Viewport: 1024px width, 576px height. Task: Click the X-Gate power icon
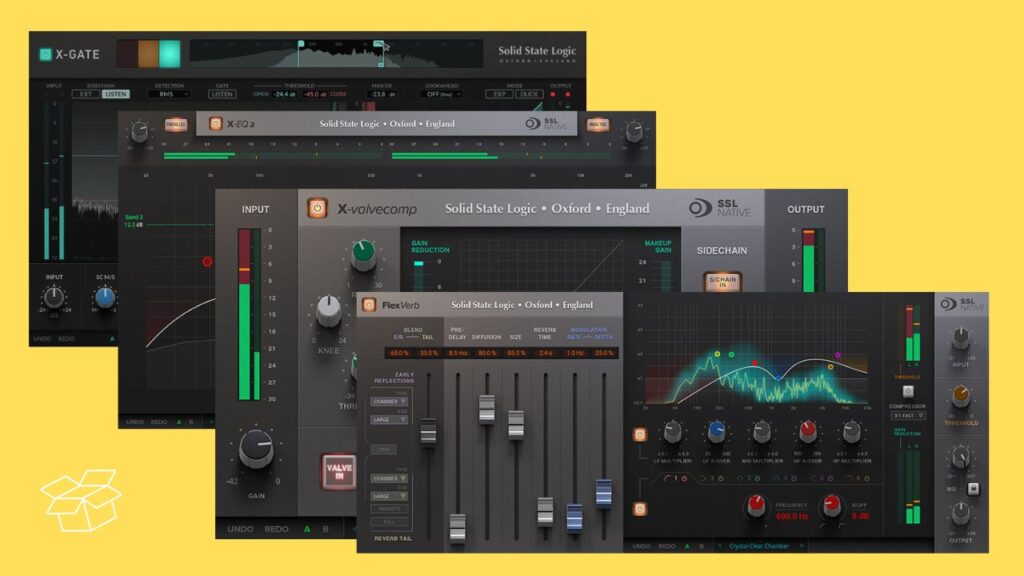(45, 55)
